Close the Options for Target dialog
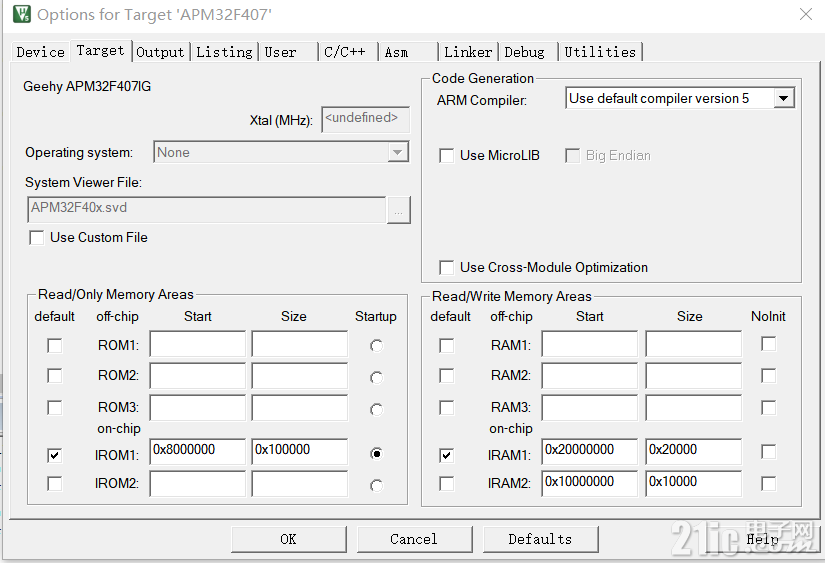 pos(806,14)
